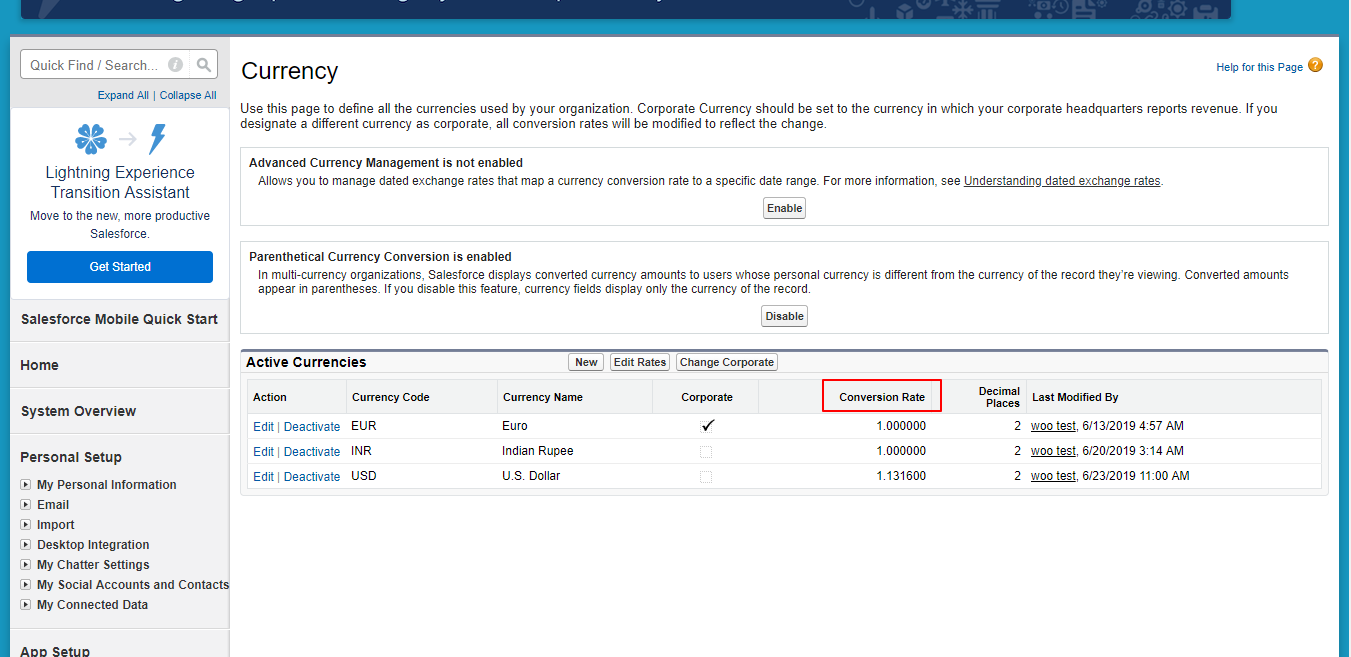1351x657 pixels.
Task: Expand the Email setup section
Action: pyautogui.click(x=26, y=505)
